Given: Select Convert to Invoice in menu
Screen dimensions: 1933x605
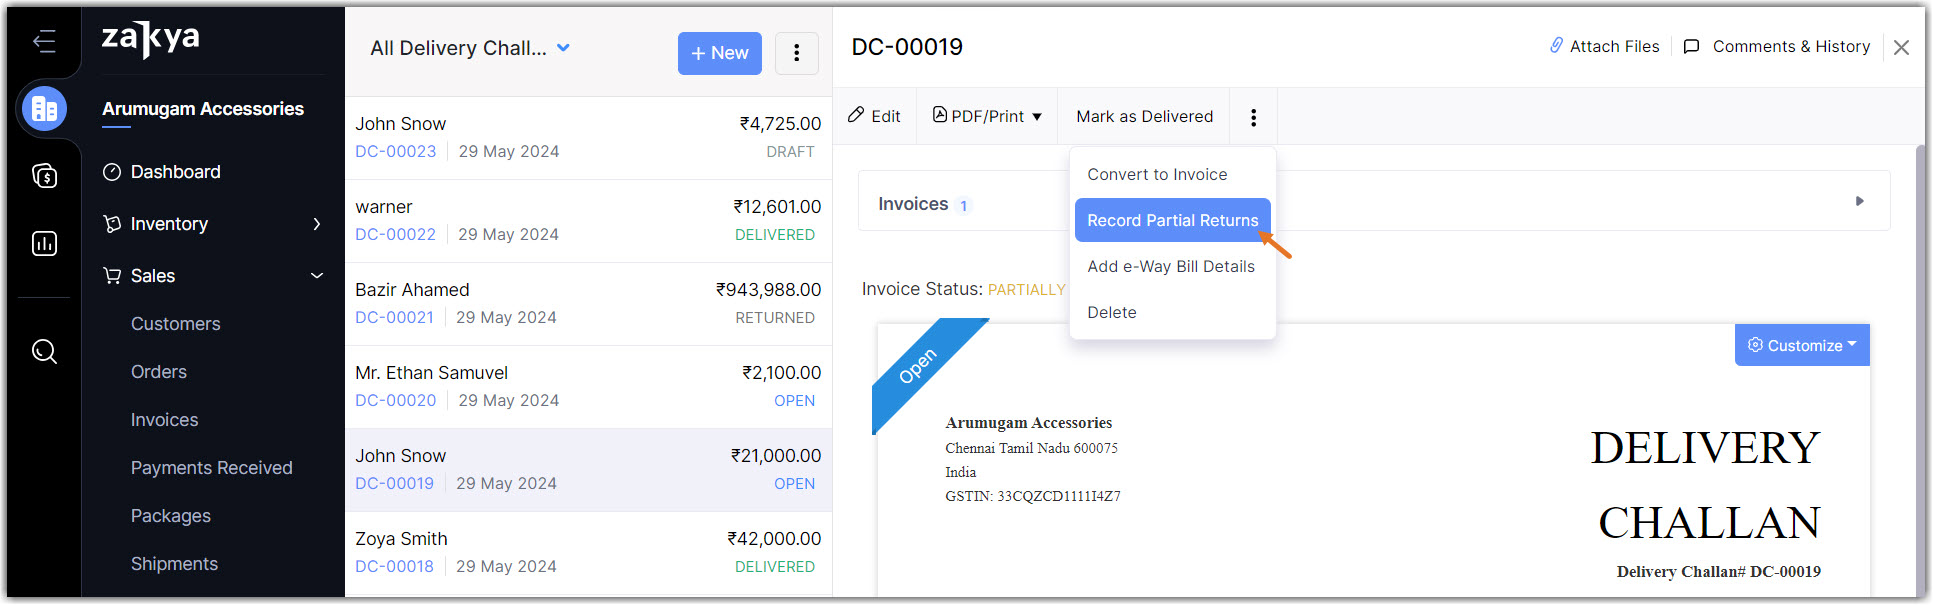Looking at the screenshot, I should [1157, 174].
